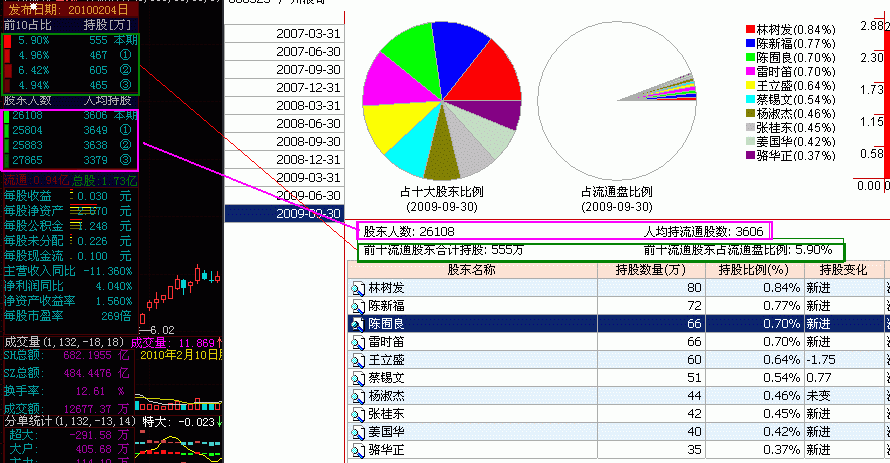This screenshot has height=463, width=890.
Task: Select the 2008-03-31 report date
Action: tap(284, 106)
